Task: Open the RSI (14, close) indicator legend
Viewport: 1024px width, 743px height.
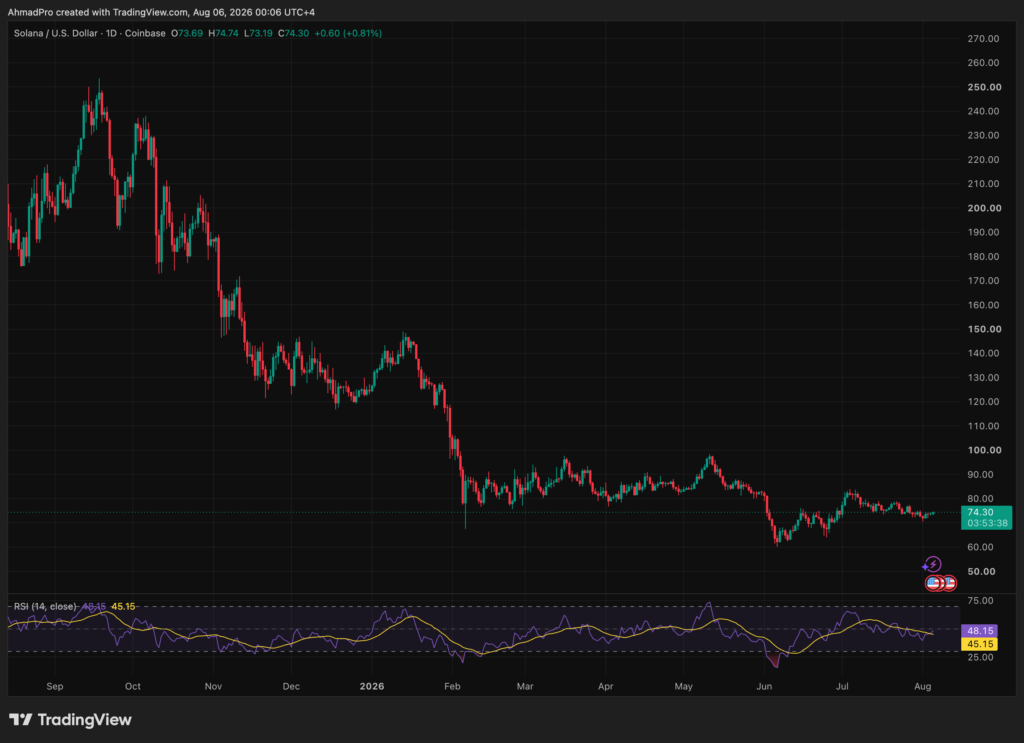Action: click(x=45, y=607)
